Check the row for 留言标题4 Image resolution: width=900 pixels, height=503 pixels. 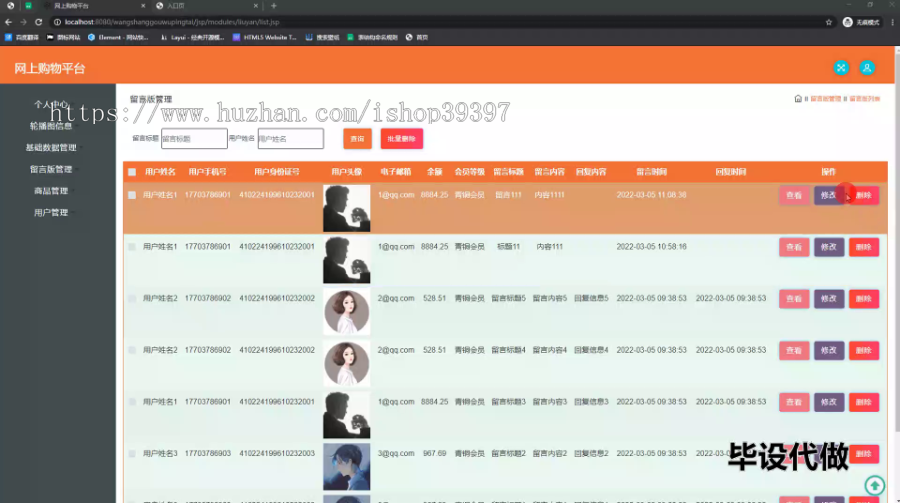pyautogui.click(x=132, y=350)
